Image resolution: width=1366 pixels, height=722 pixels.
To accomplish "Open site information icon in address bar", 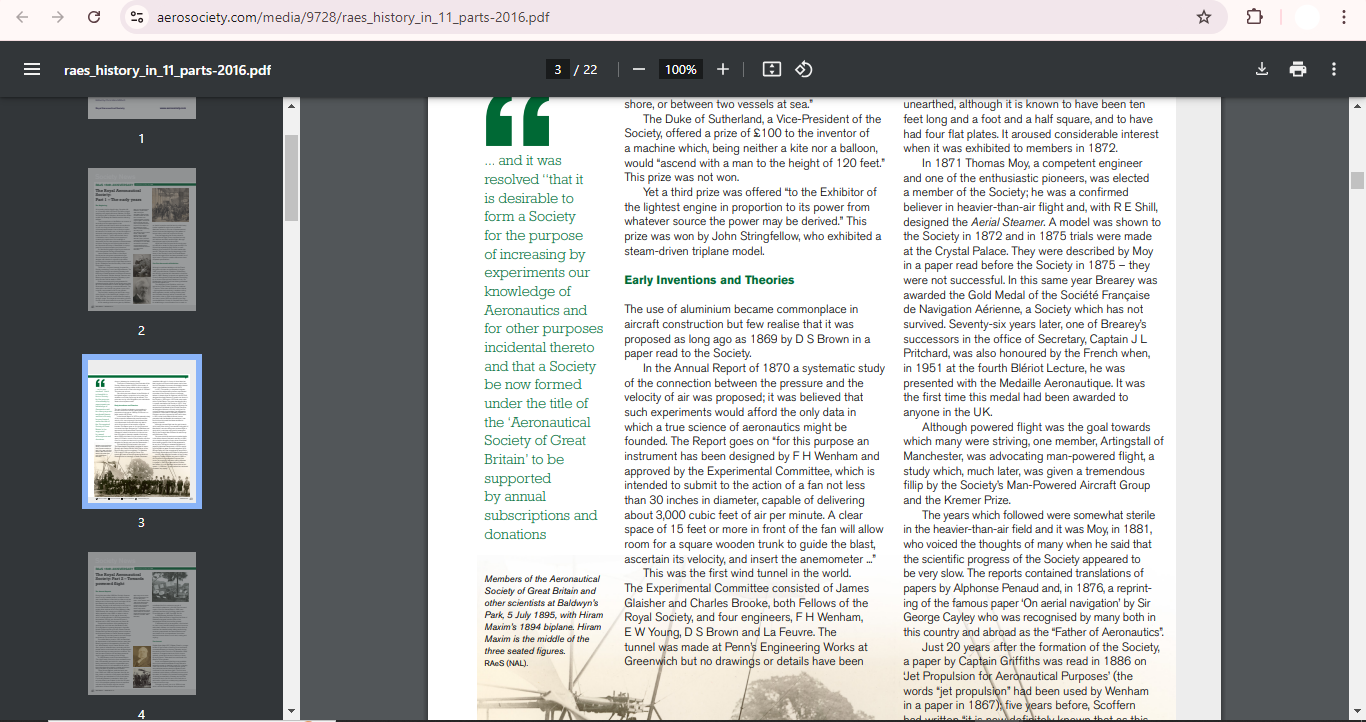I will click(x=138, y=17).
